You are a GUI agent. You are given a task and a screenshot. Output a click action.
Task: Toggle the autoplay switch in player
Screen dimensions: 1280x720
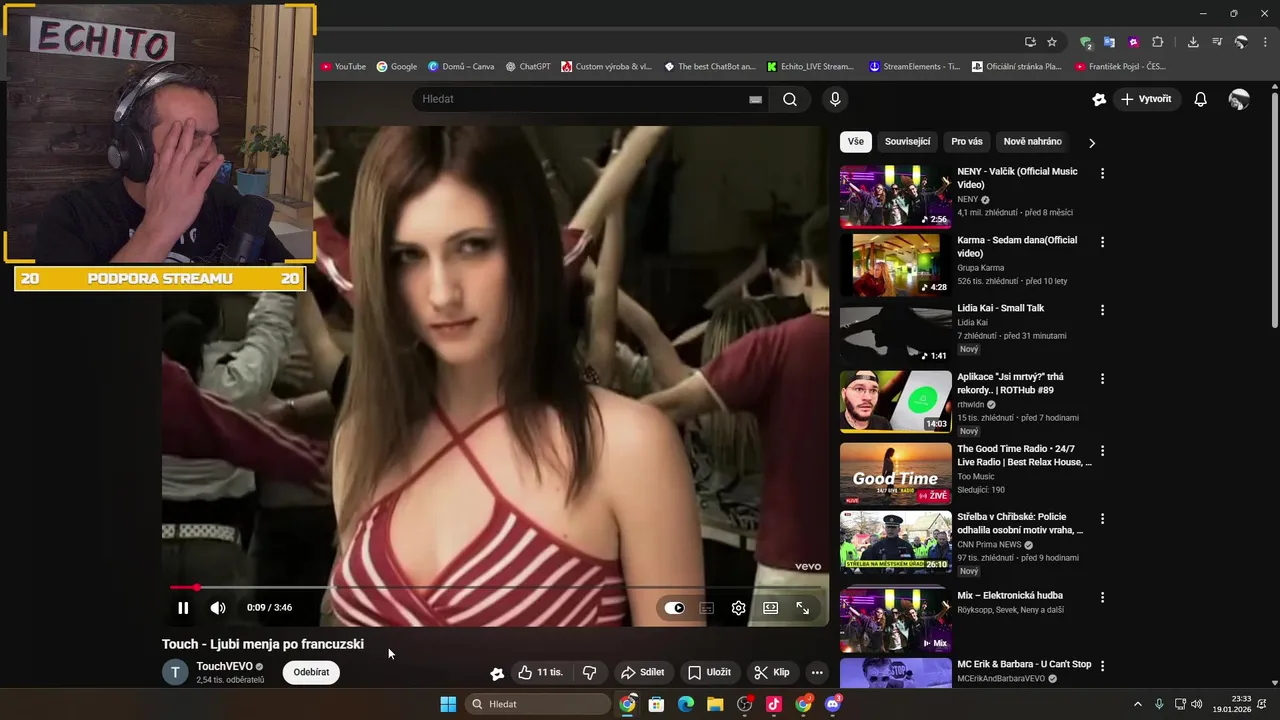(675, 608)
